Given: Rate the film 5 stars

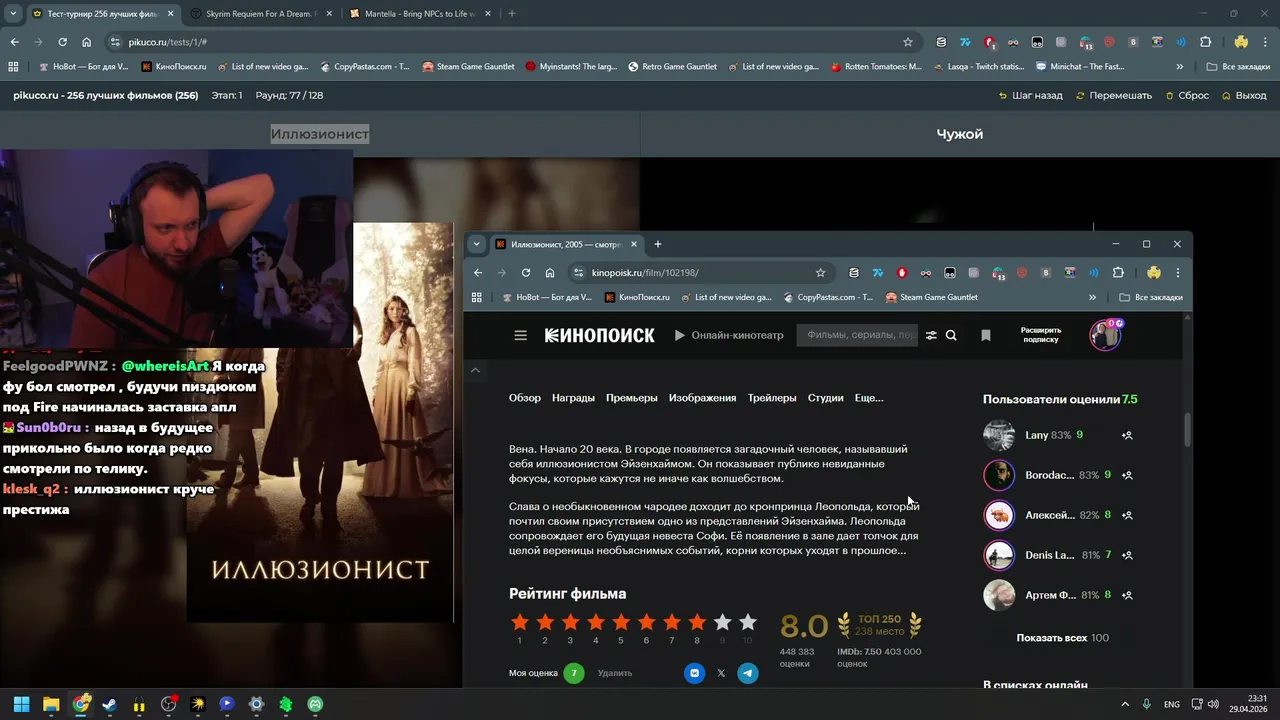Looking at the screenshot, I should 621,623.
